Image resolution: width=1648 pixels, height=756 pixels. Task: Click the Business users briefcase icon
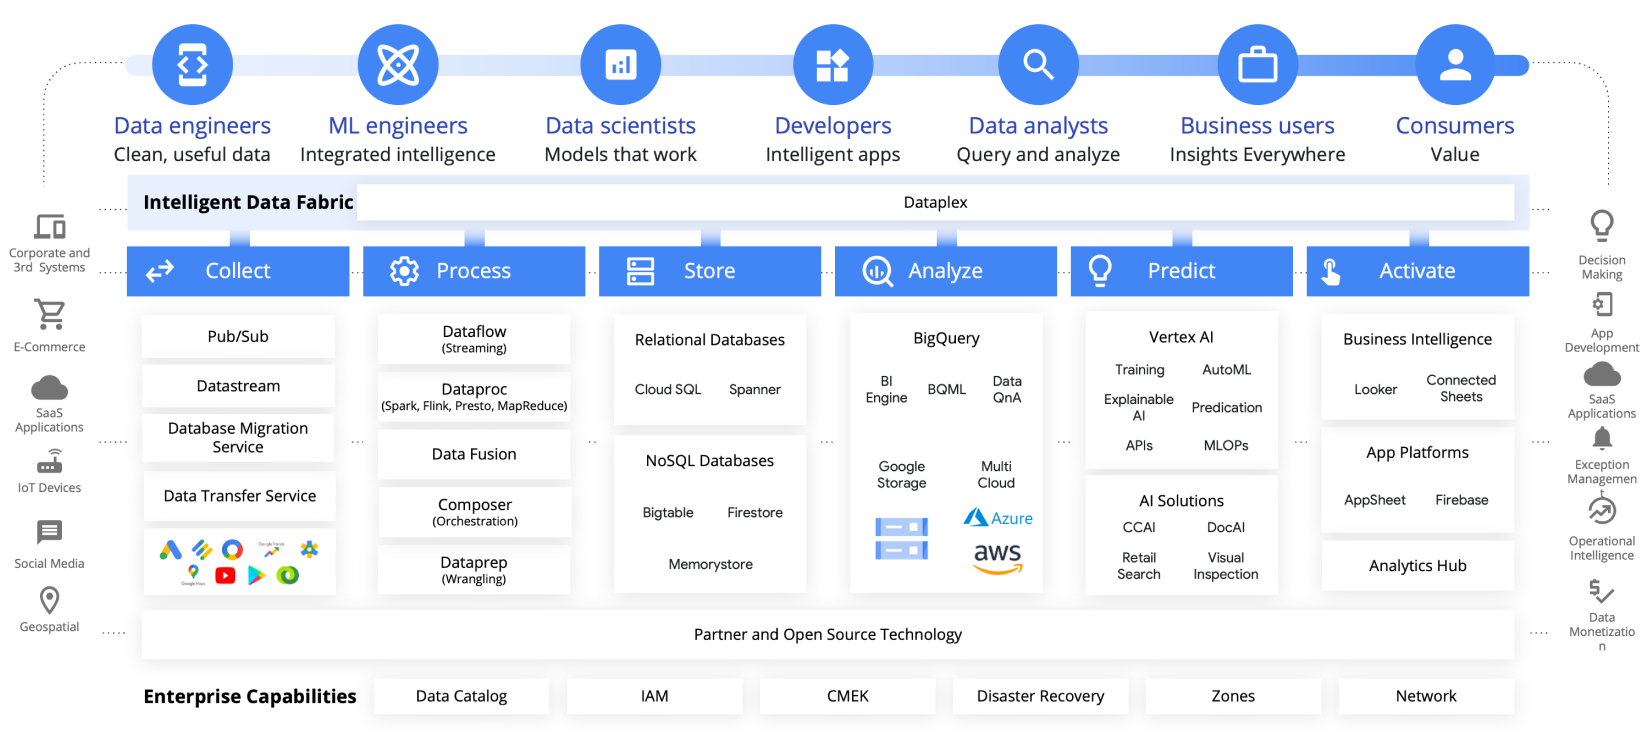click(x=1258, y=65)
